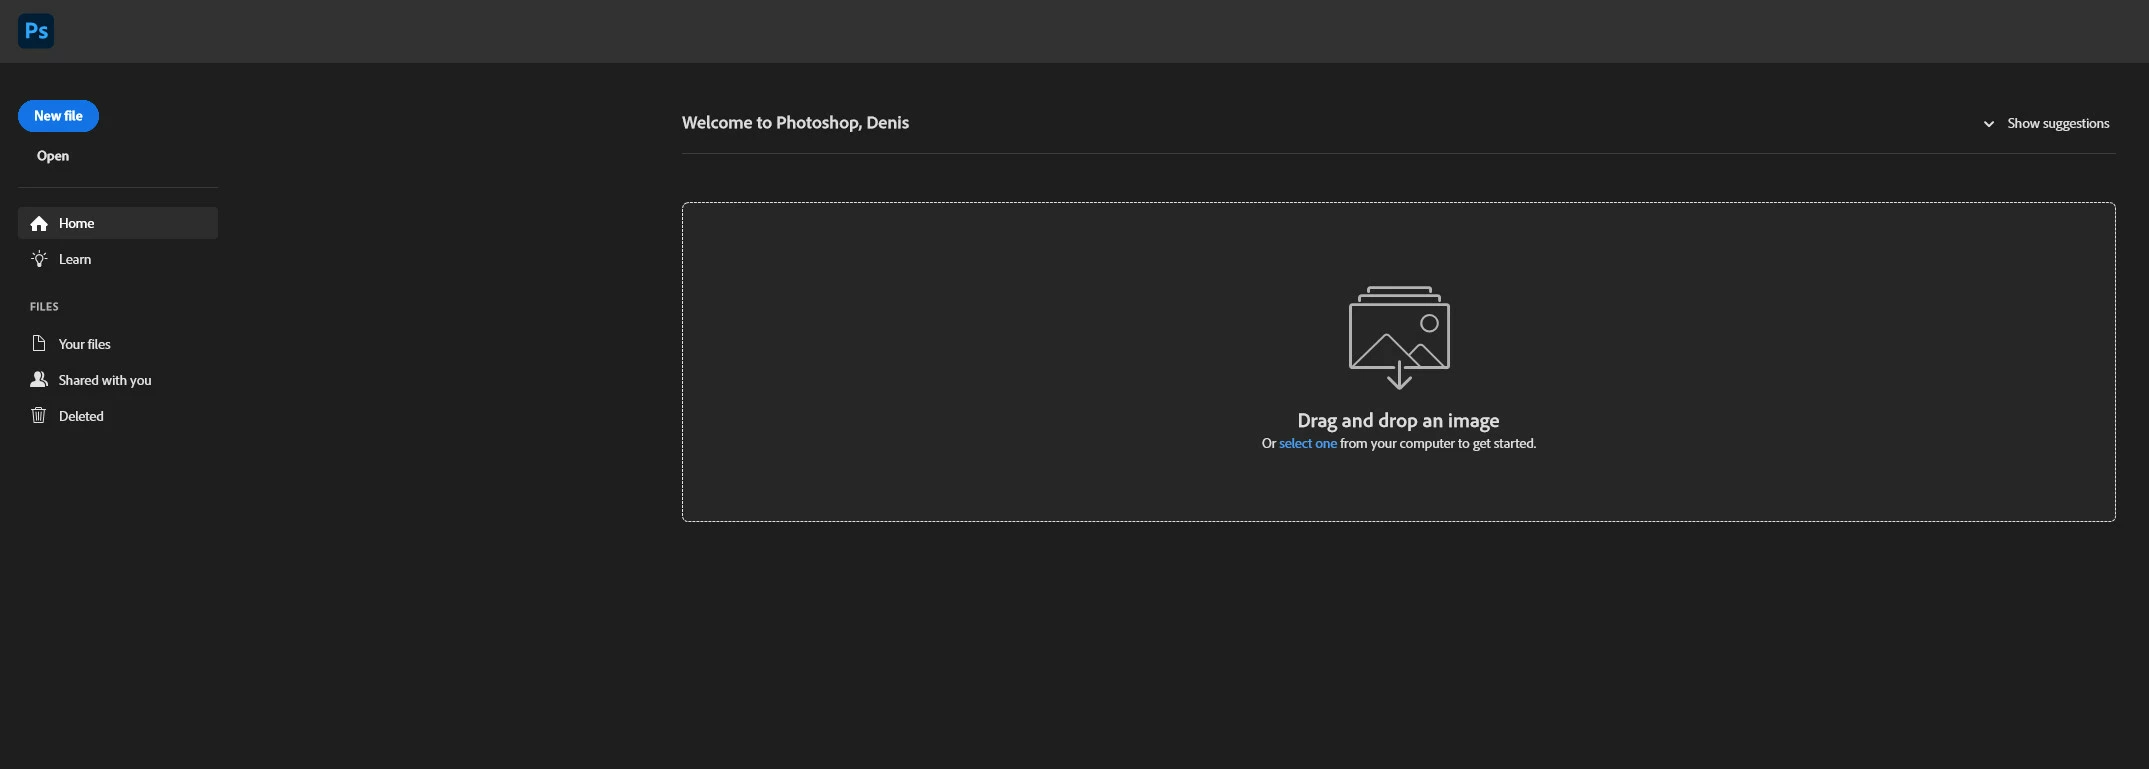This screenshot has width=2149, height=769.
Task: Click the Learn lightbulb icon
Action: coord(39,259)
